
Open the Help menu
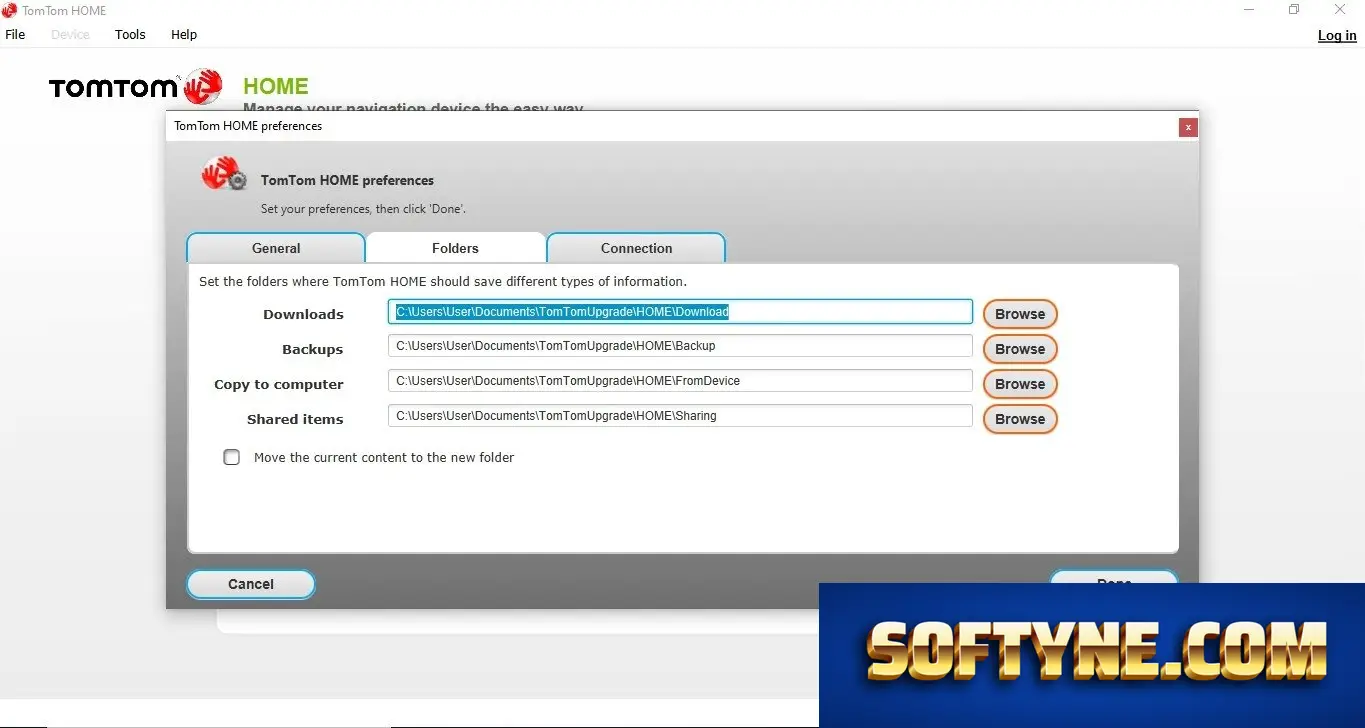pos(184,34)
